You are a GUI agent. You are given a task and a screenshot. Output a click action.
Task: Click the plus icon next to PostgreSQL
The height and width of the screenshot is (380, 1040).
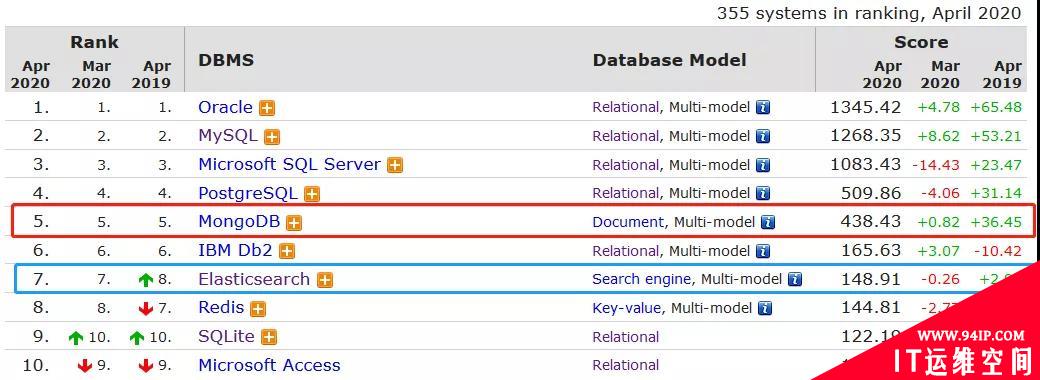click(312, 194)
